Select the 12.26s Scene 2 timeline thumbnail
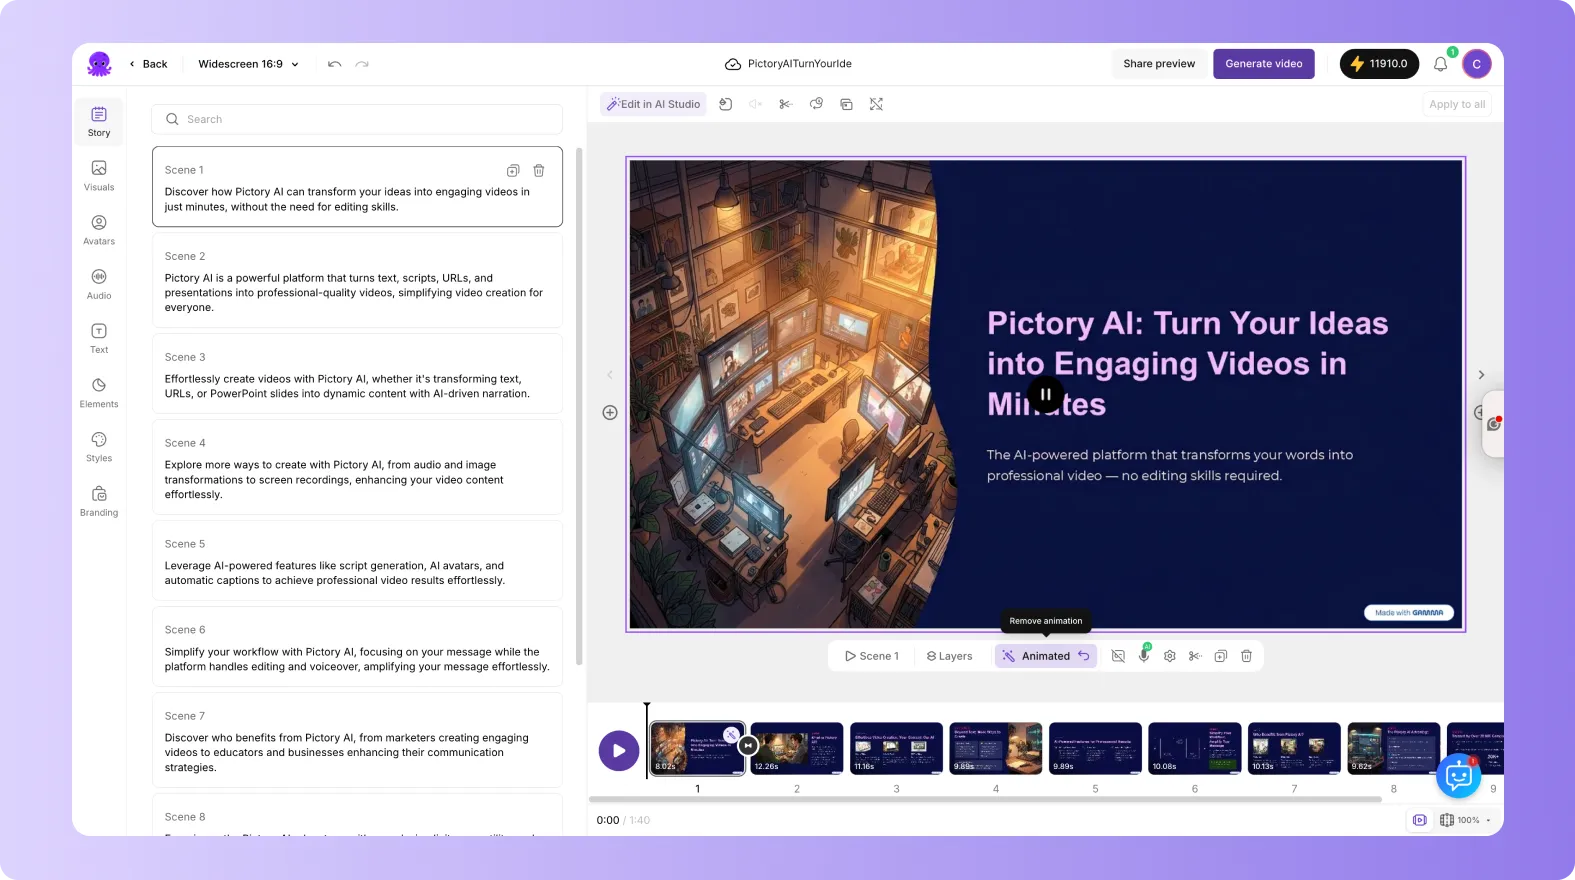 click(797, 748)
